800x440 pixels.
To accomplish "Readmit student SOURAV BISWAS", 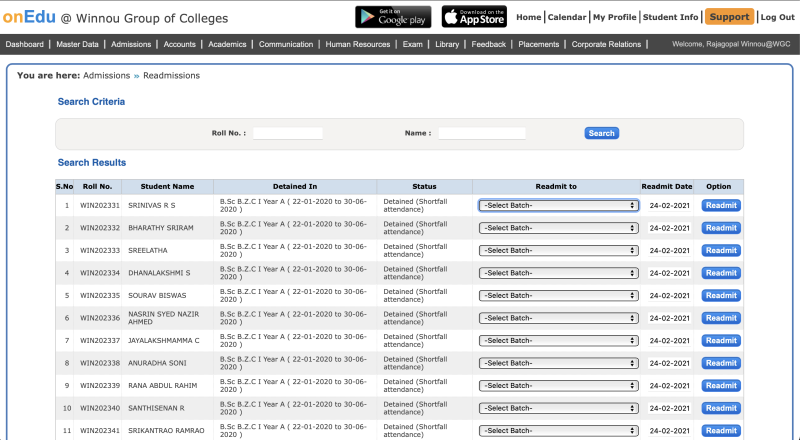I will click(x=721, y=295).
